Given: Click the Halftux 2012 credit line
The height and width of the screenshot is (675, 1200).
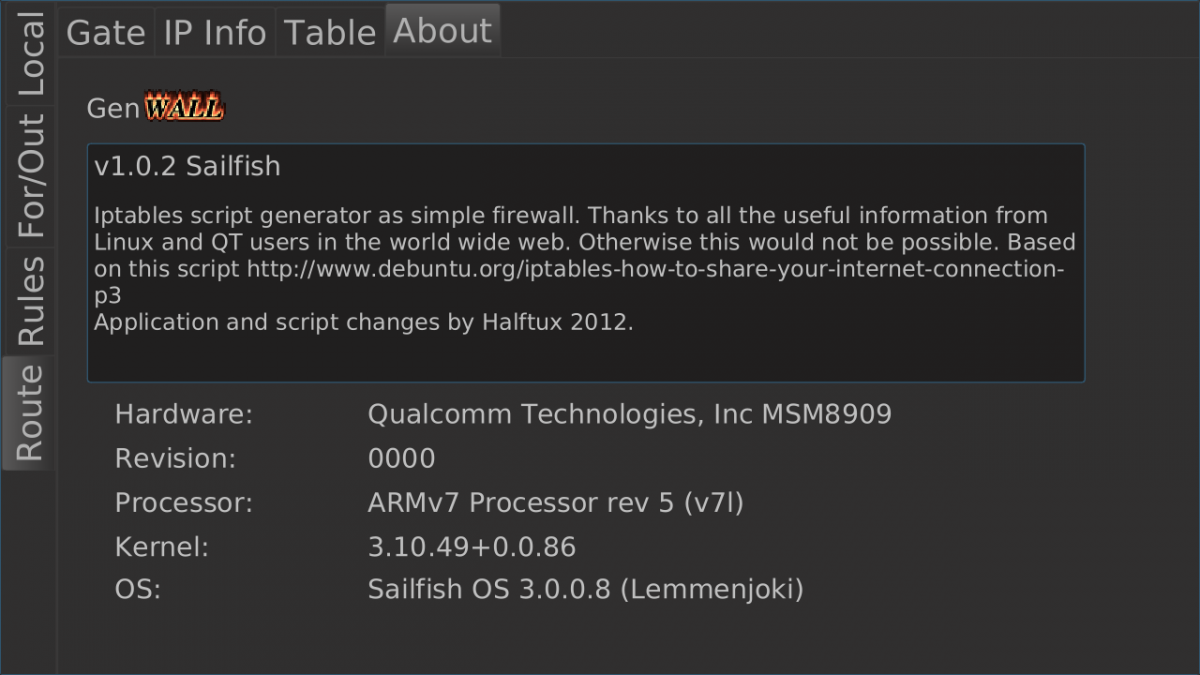Looking at the screenshot, I should click(363, 323).
